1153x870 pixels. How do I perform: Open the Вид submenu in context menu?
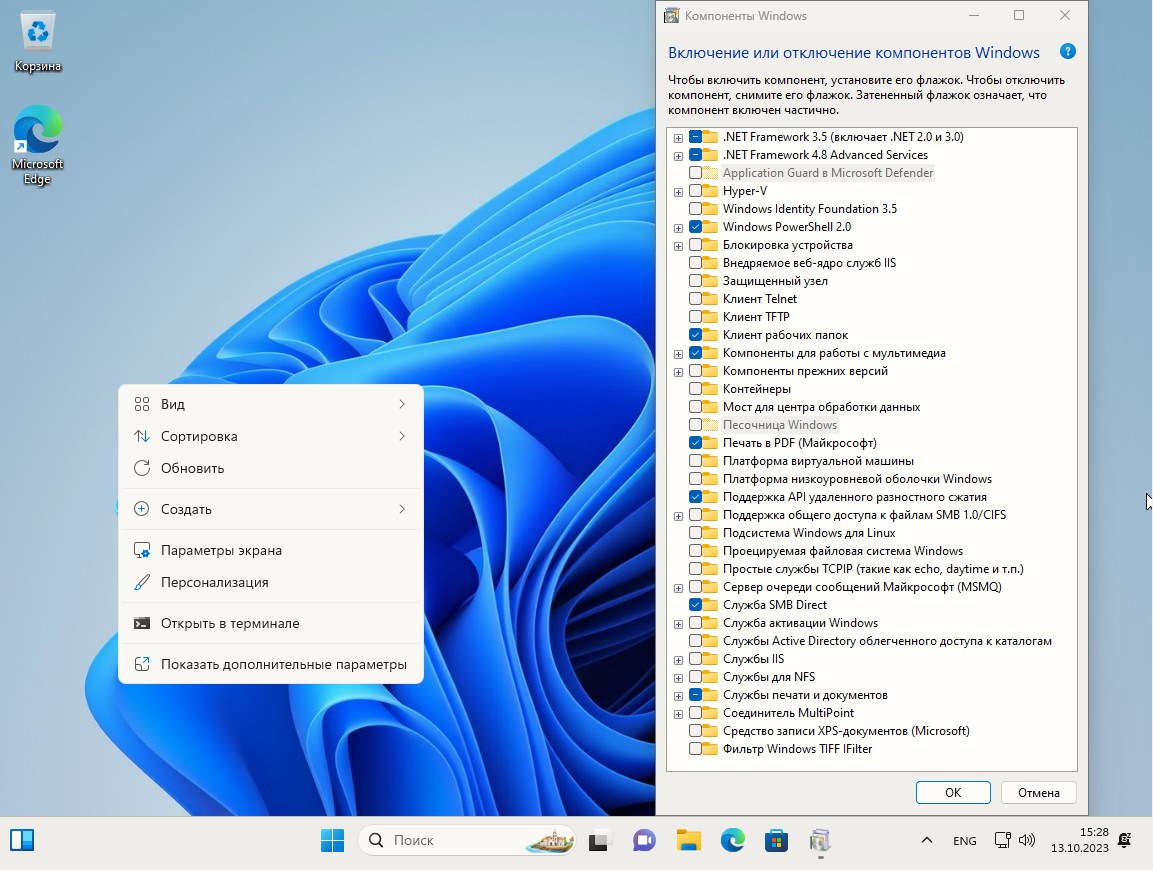coord(271,404)
